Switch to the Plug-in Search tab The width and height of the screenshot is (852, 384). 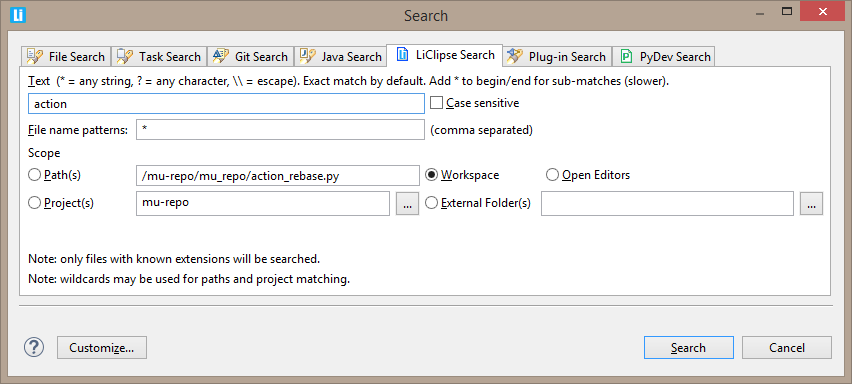pos(557,56)
